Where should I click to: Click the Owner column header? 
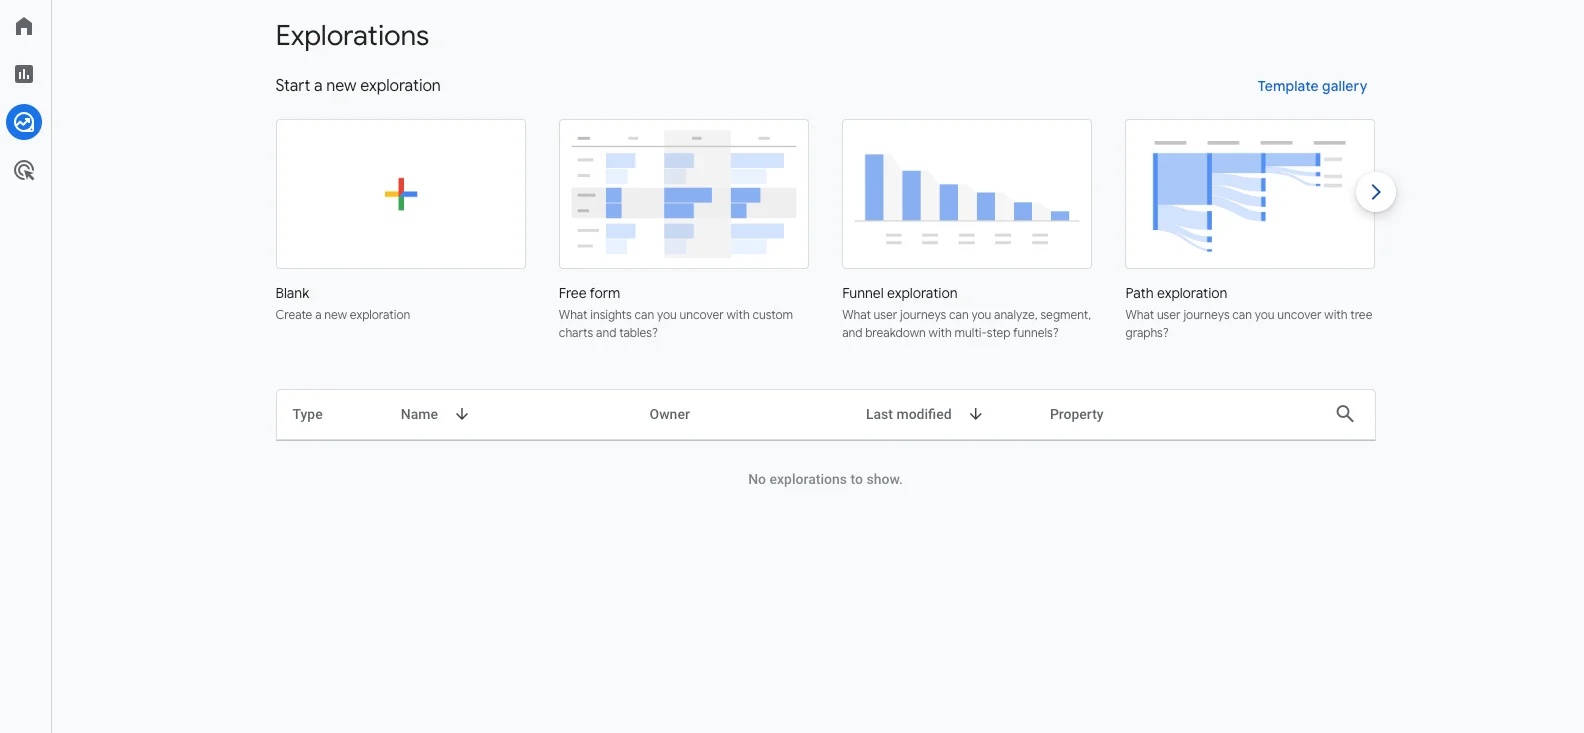coord(670,414)
